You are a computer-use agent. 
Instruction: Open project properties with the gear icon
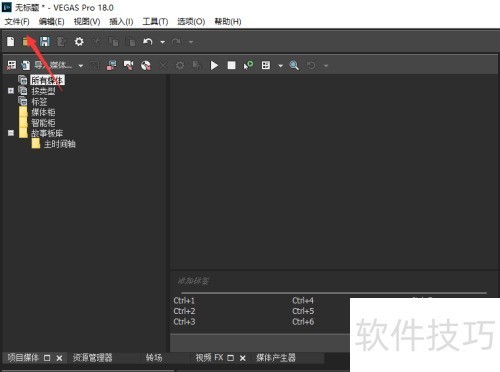(79, 42)
